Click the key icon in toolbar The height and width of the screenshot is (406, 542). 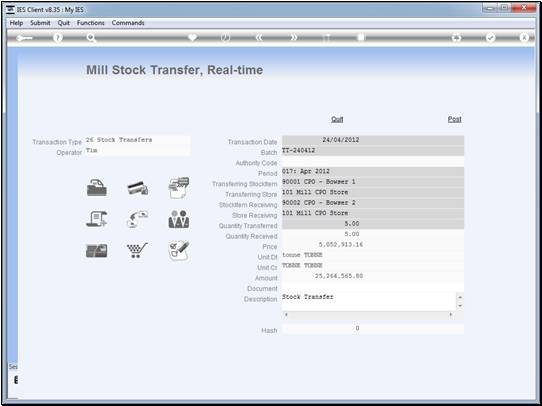tap(24, 38)
